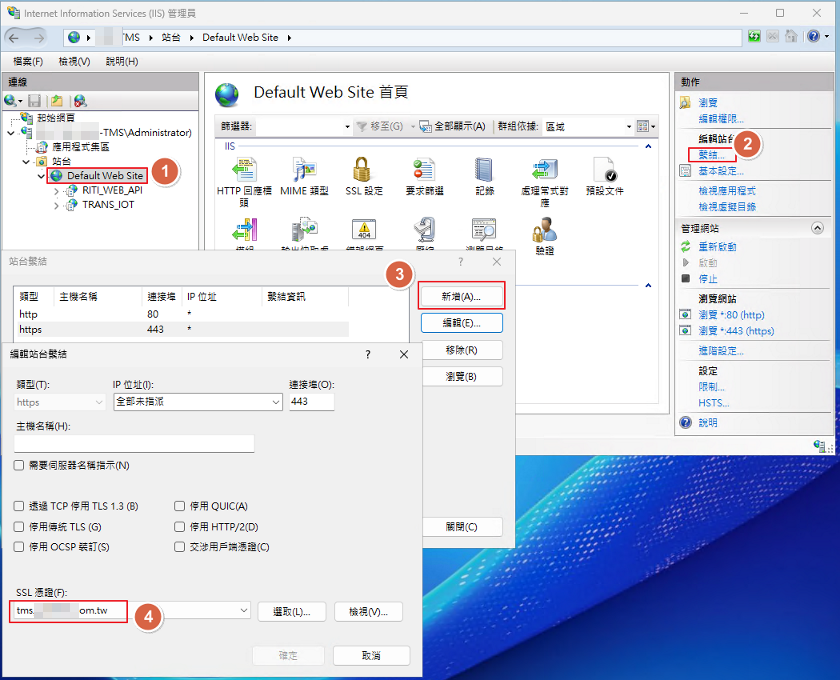Image resolution: width=840 pixels, height=680 pixels.
Task: Open the View (V) menu
Action: (74, 62)
